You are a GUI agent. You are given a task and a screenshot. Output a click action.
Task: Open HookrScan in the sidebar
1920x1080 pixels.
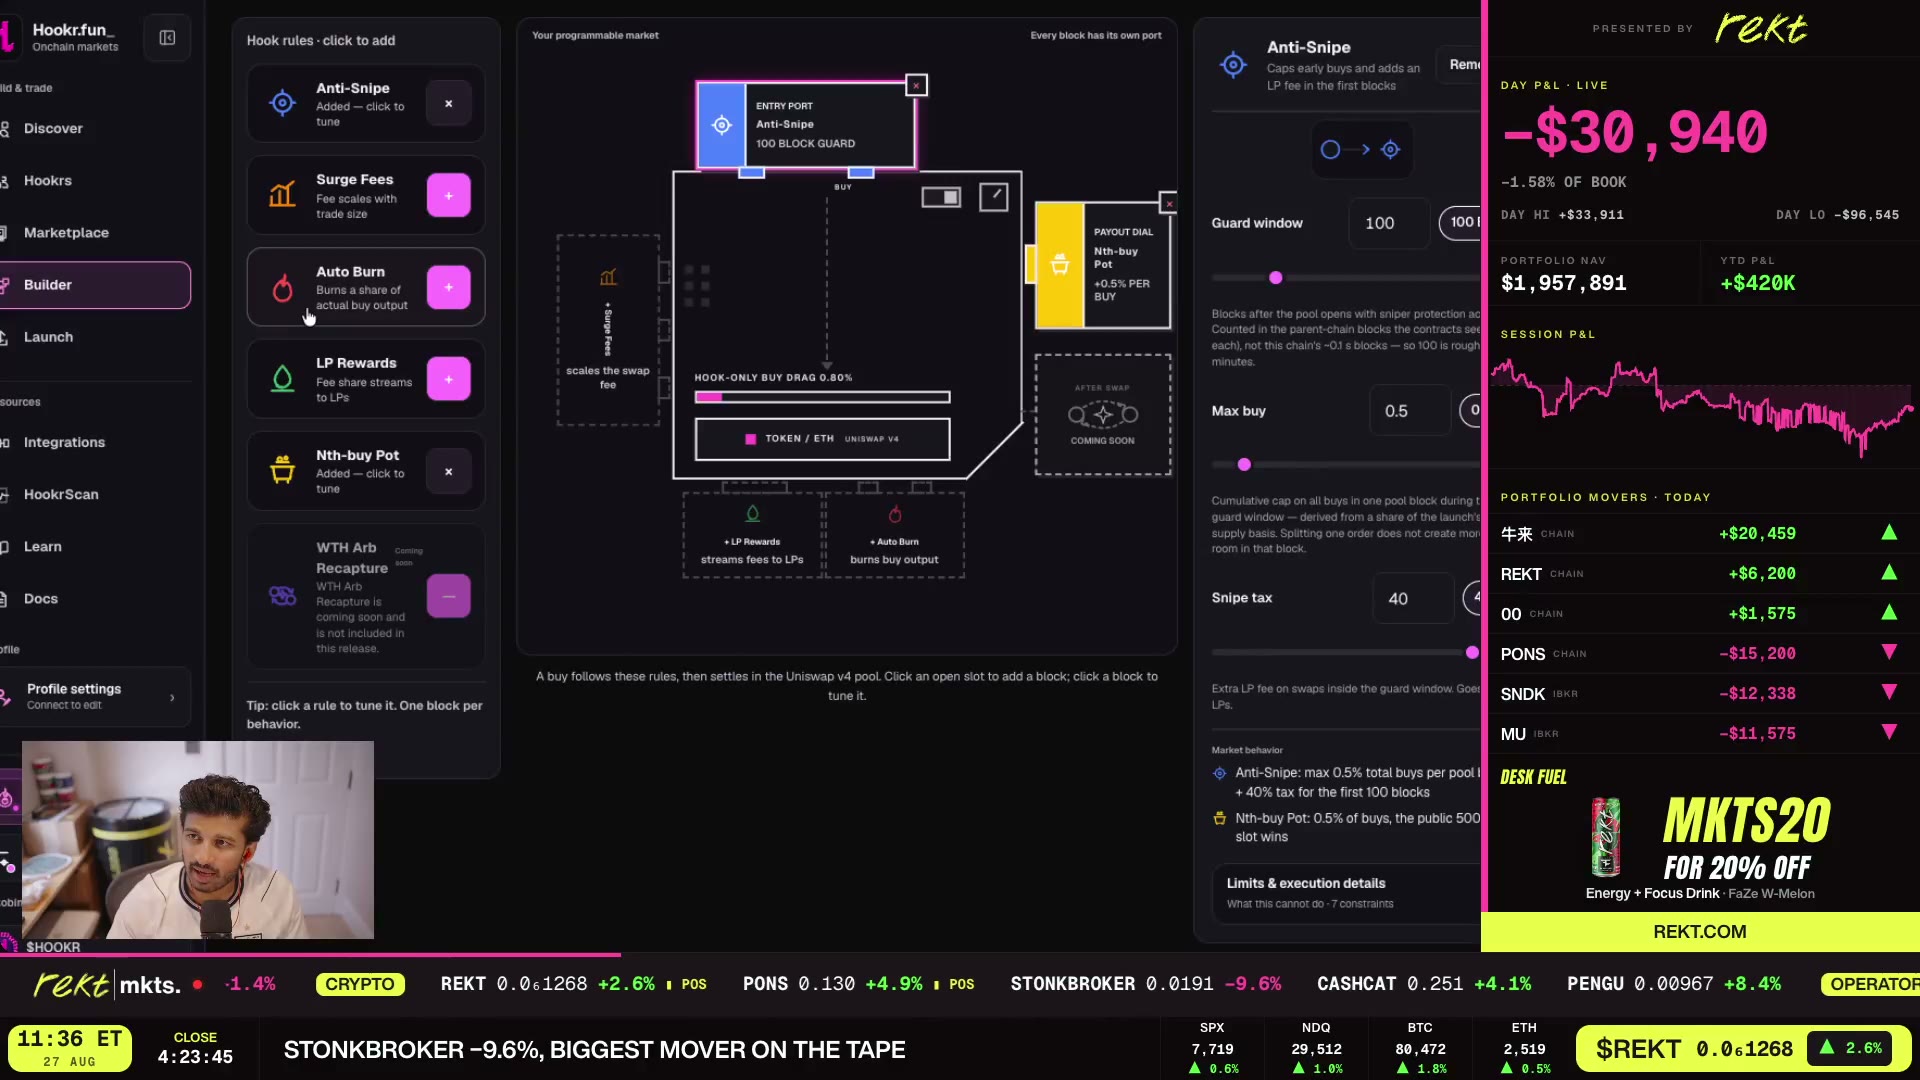(61, 495)
